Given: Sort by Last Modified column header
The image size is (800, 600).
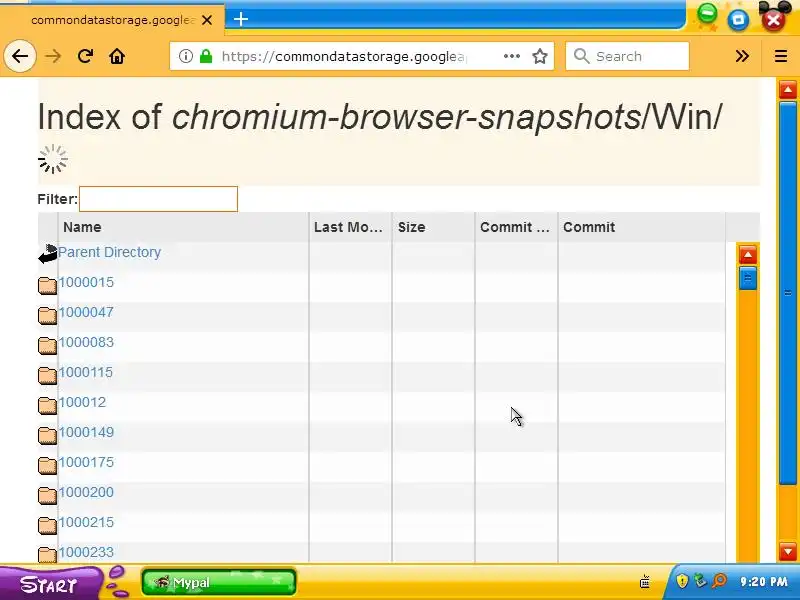Looking at the screenshot, I should coord(350,227).
